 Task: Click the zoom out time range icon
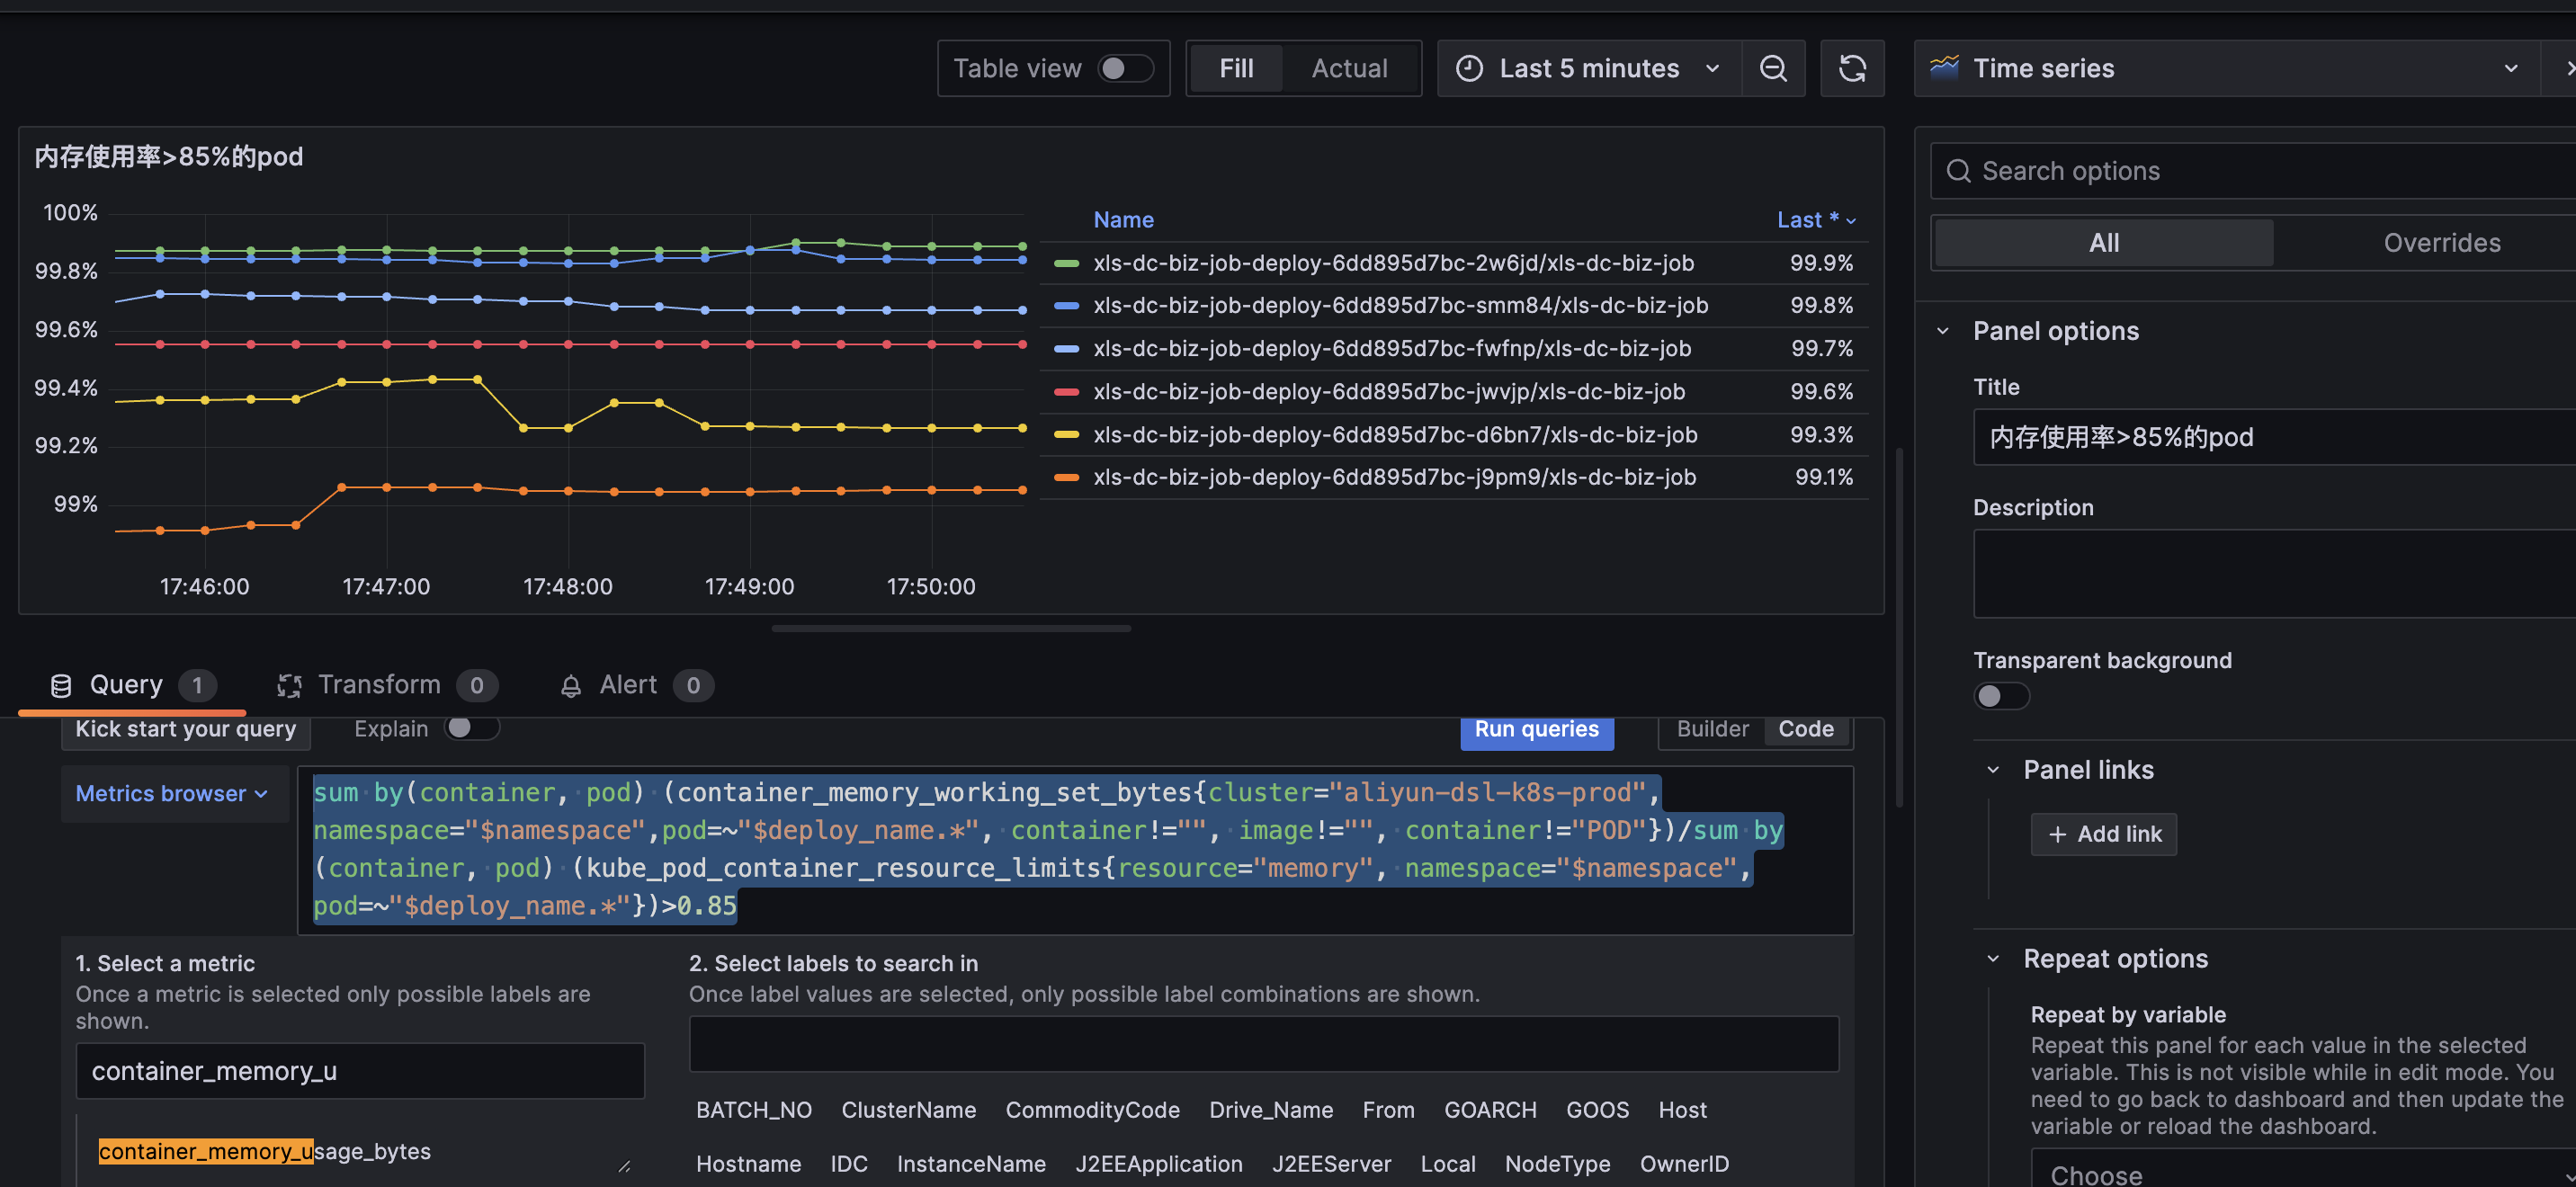click(x=1773, y=68)
